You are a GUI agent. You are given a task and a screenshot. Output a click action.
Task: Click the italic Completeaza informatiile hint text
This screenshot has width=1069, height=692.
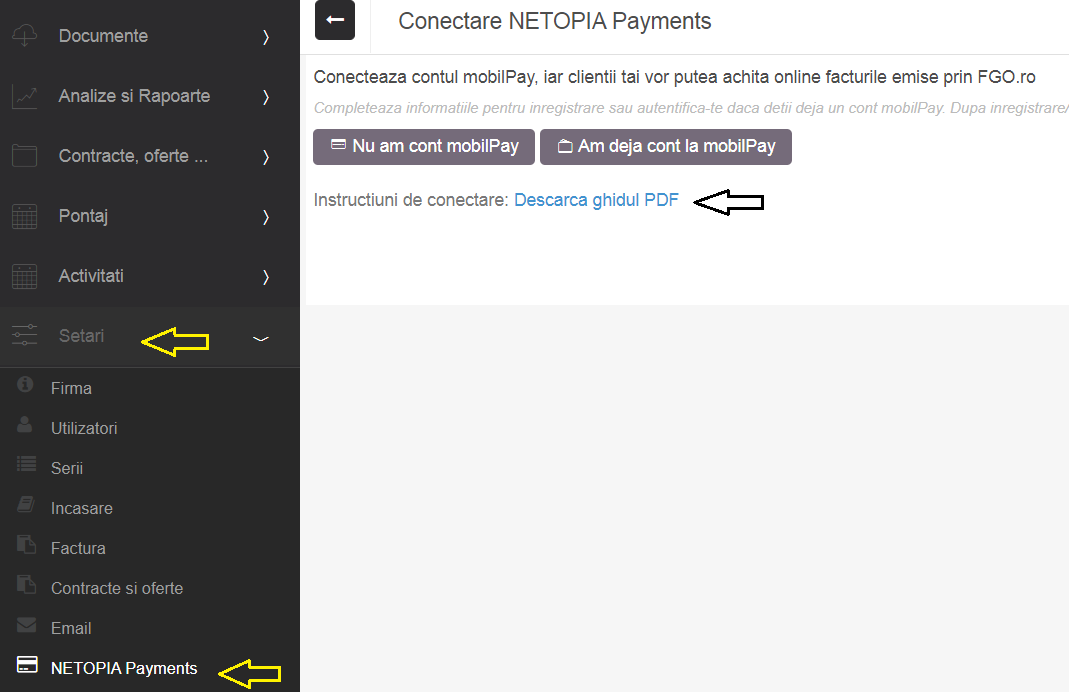691,108
